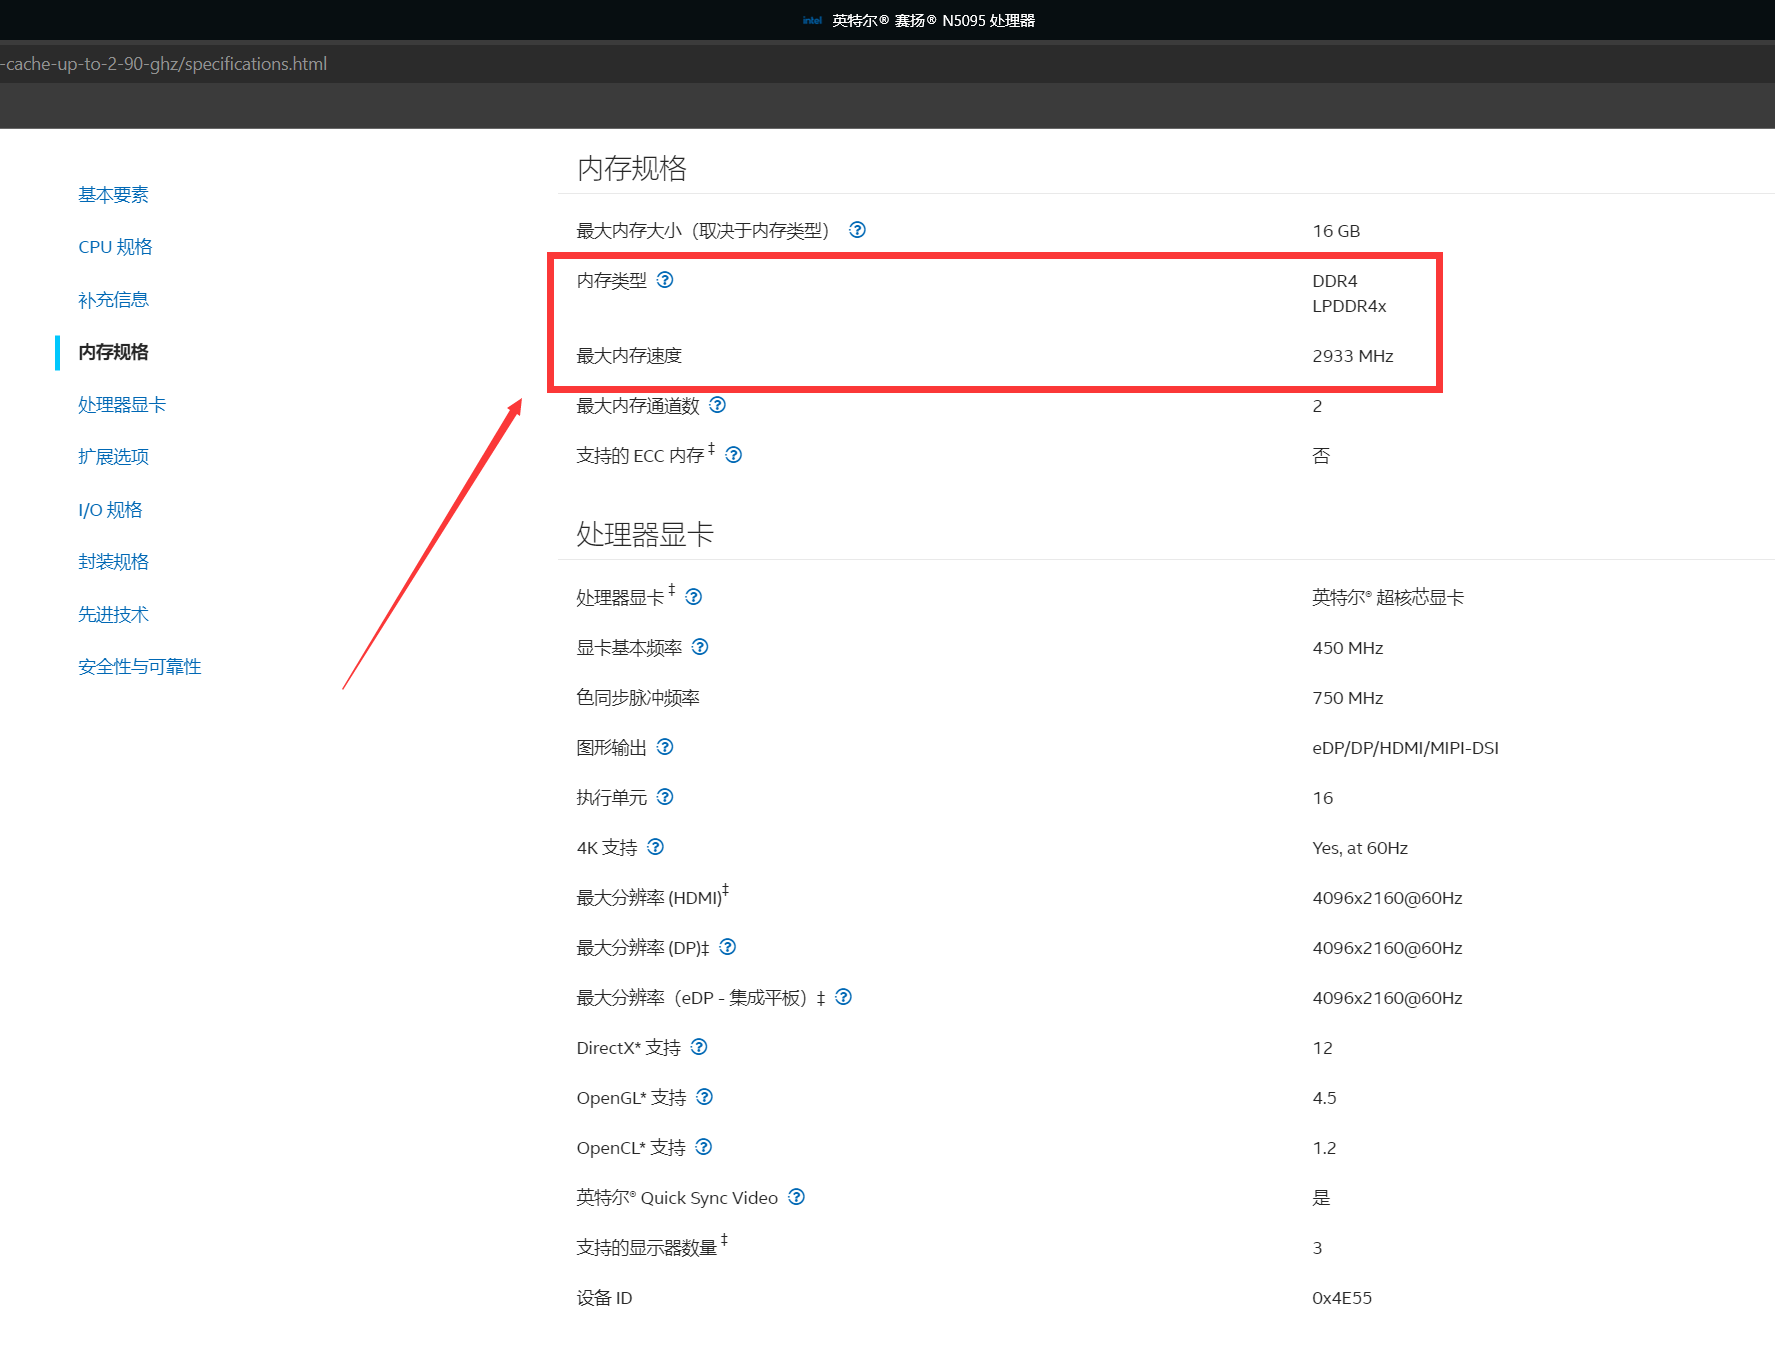Click help icon beside Quick Sync Video
Image resolution: width=1775 pixels, height=1348 pixels.
click(x=796, y=1197)
